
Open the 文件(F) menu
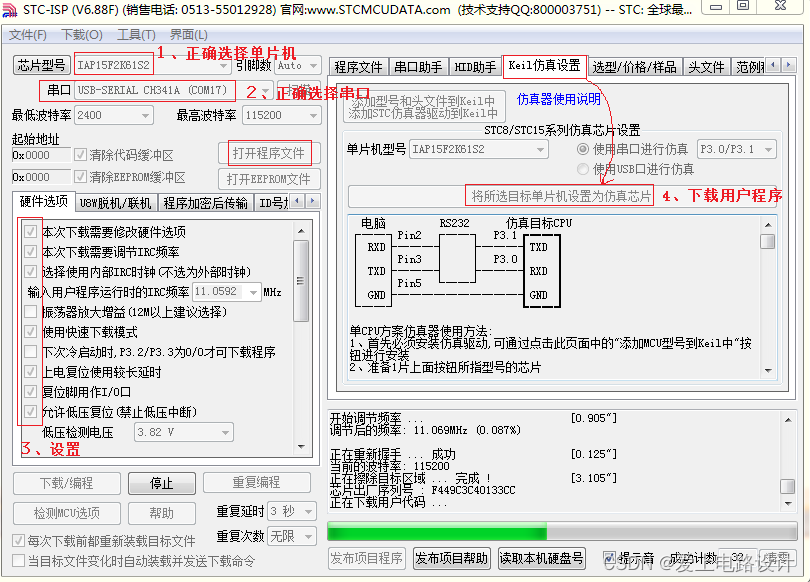coord(28,35)
